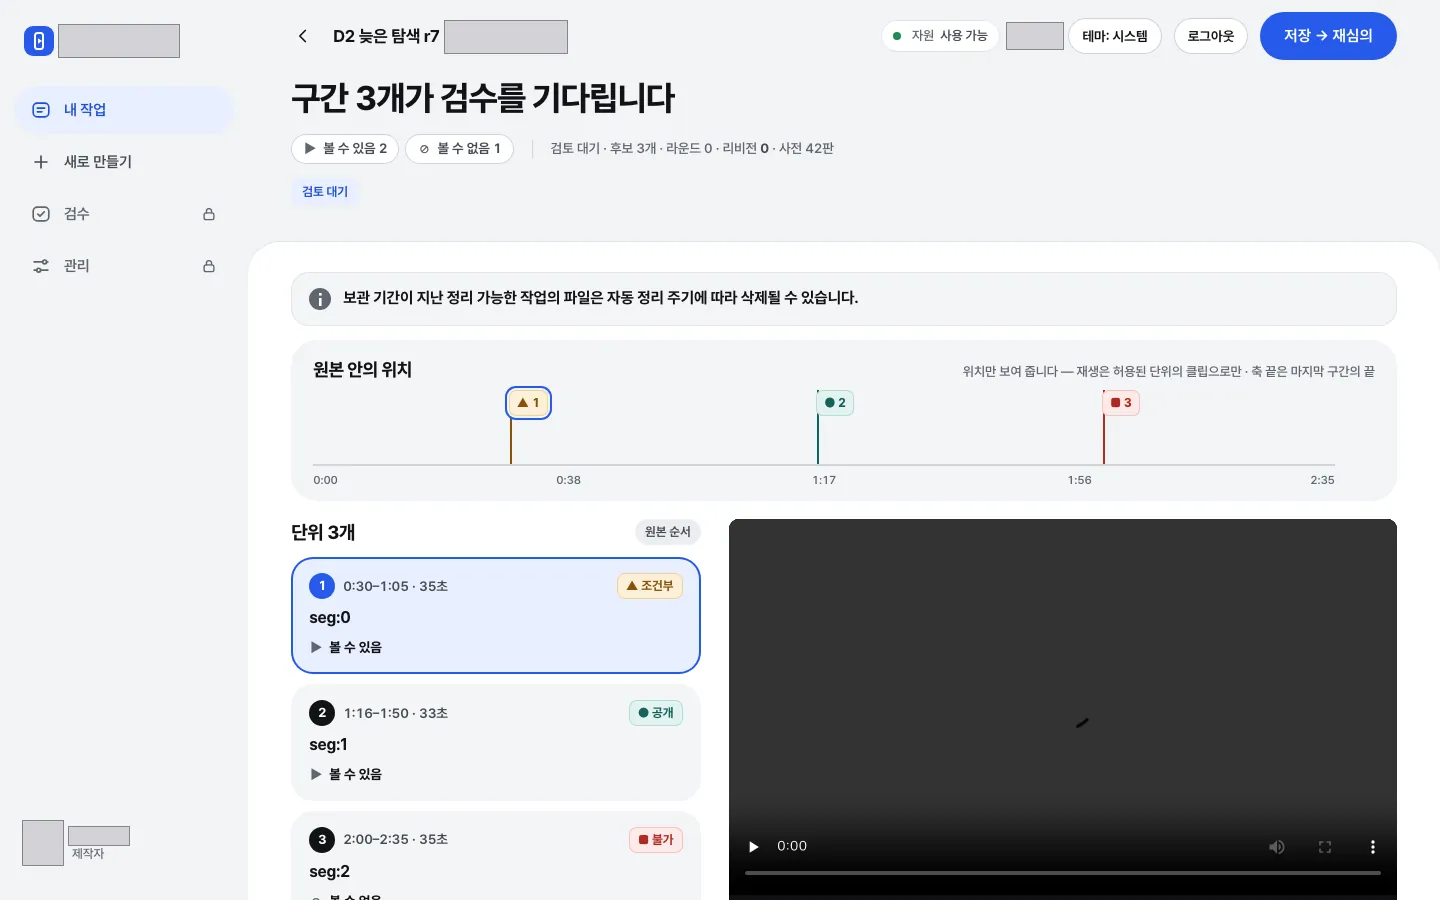Screen dimensions: 1440x900
Task: Click the lock icon beside 검수
Action: [209, 214]
